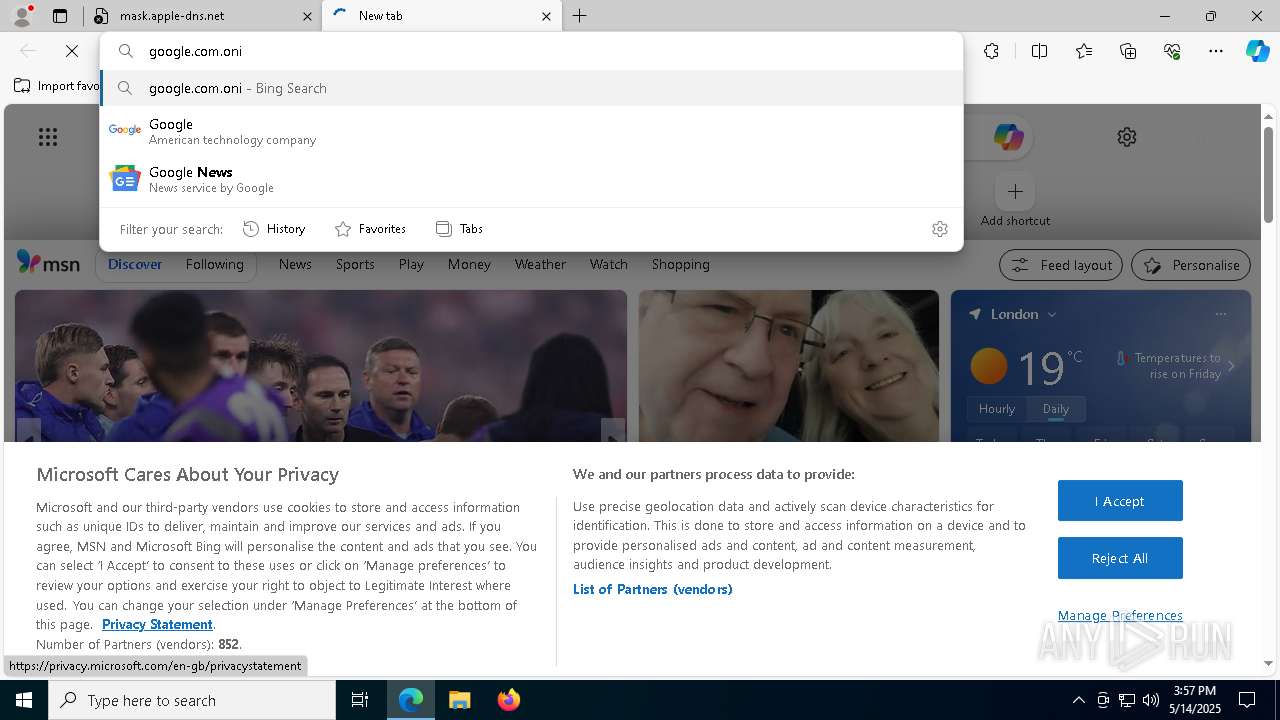
Task: Open page settings gear on new tab
Action: pos(1127,137)
